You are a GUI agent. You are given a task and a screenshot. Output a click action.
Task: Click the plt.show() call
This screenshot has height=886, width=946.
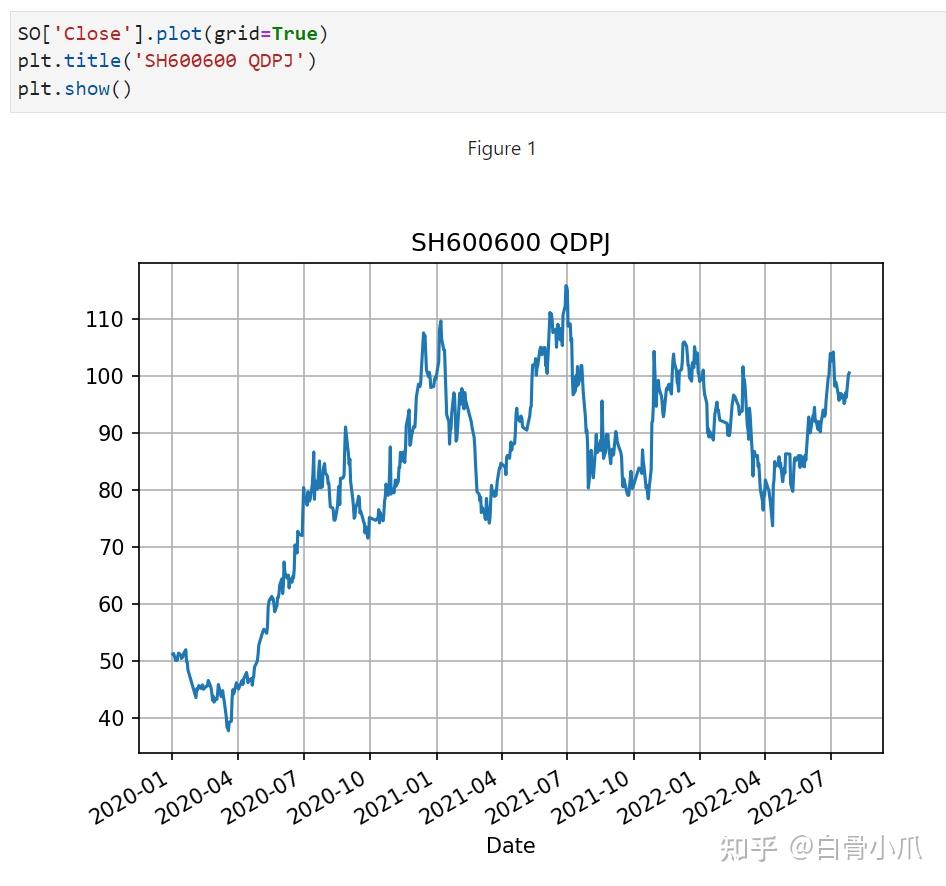(x=75, y=88)
